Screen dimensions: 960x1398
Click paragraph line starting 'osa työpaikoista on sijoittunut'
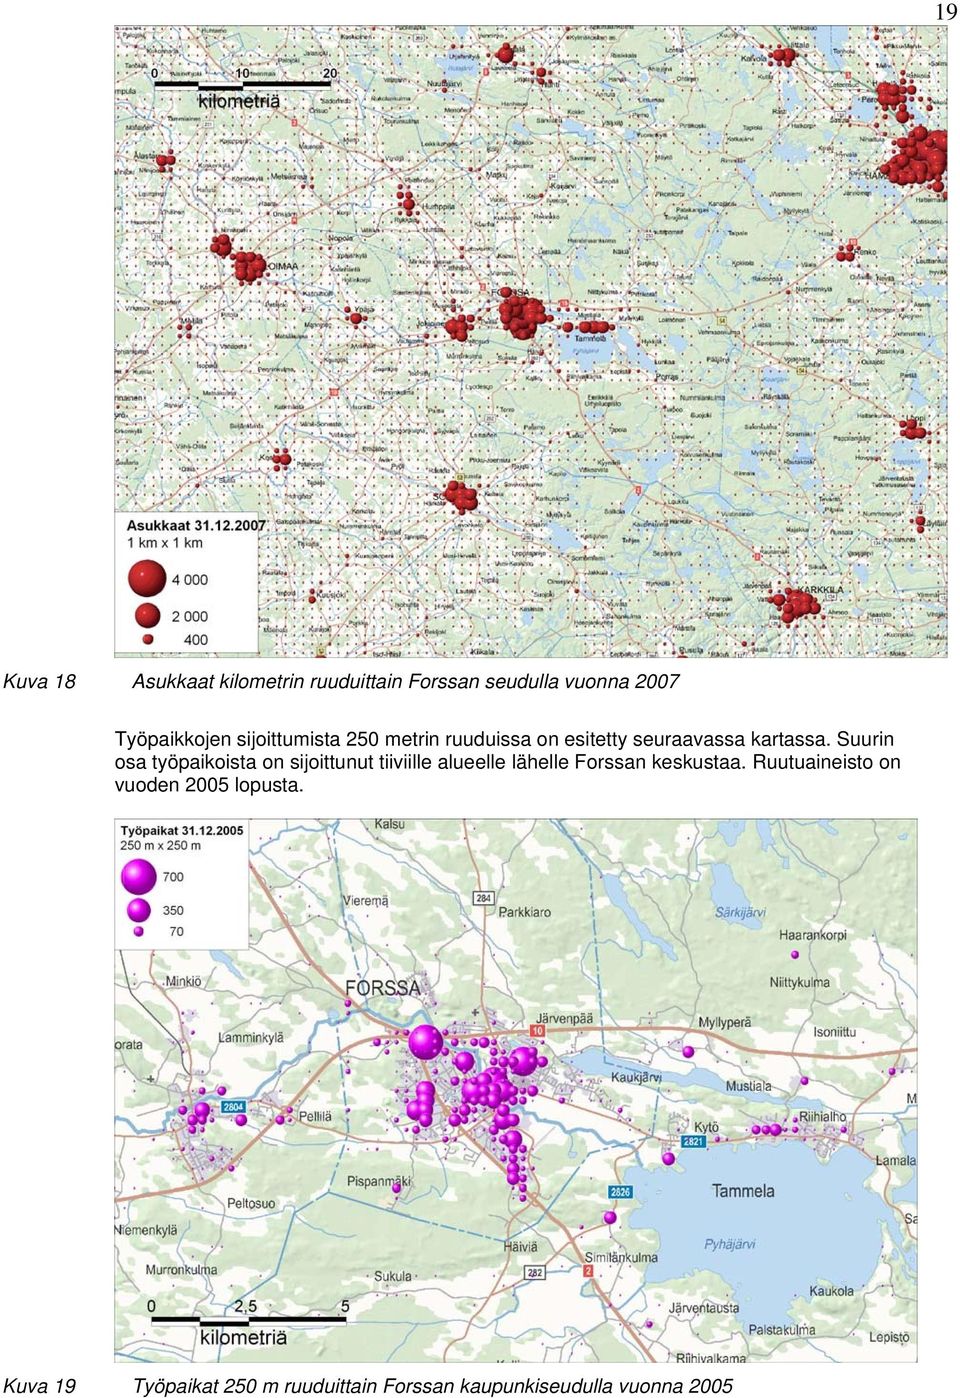tap(507, 762)
